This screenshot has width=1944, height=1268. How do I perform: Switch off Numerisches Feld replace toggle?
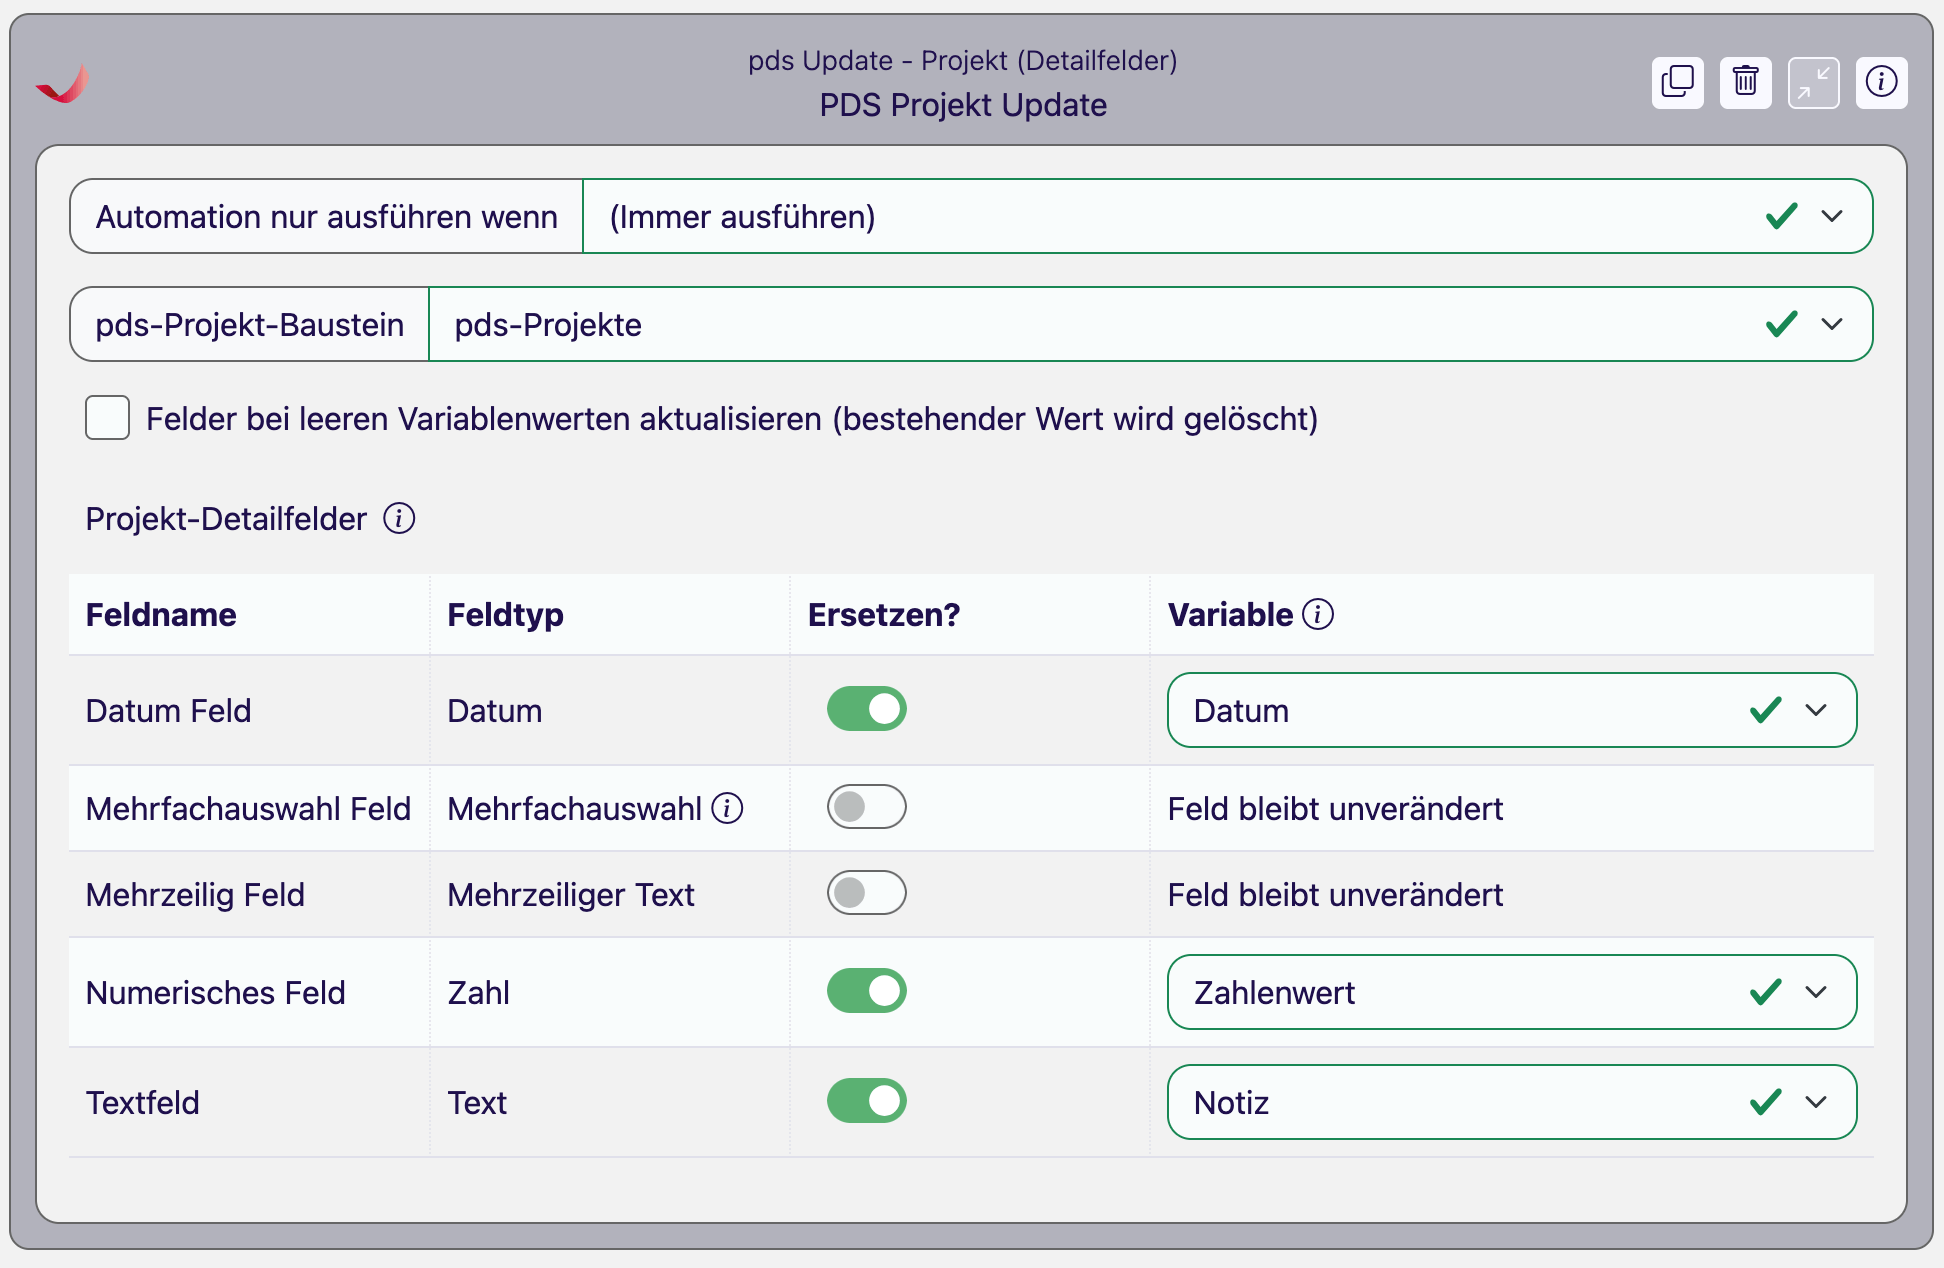click(866, 991)
